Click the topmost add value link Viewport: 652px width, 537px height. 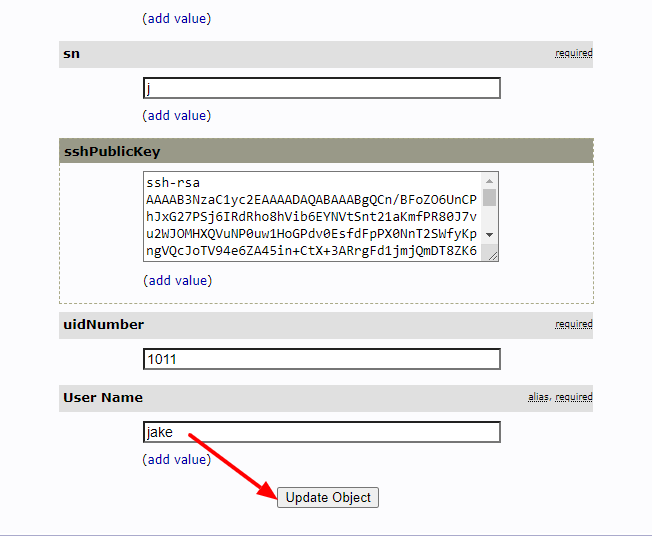tap(177, 18)
